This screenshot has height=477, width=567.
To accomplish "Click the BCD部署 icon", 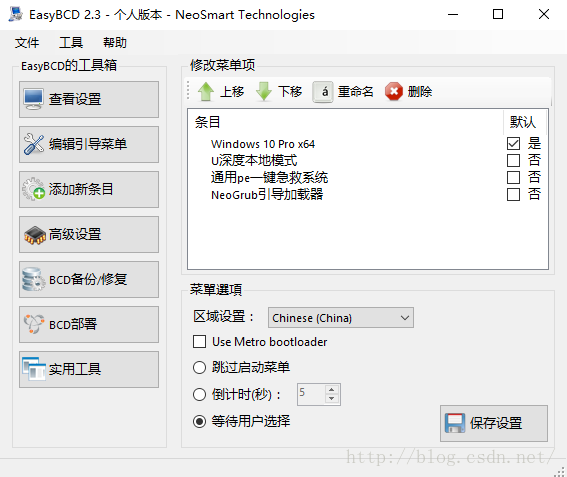I will 34,324.
